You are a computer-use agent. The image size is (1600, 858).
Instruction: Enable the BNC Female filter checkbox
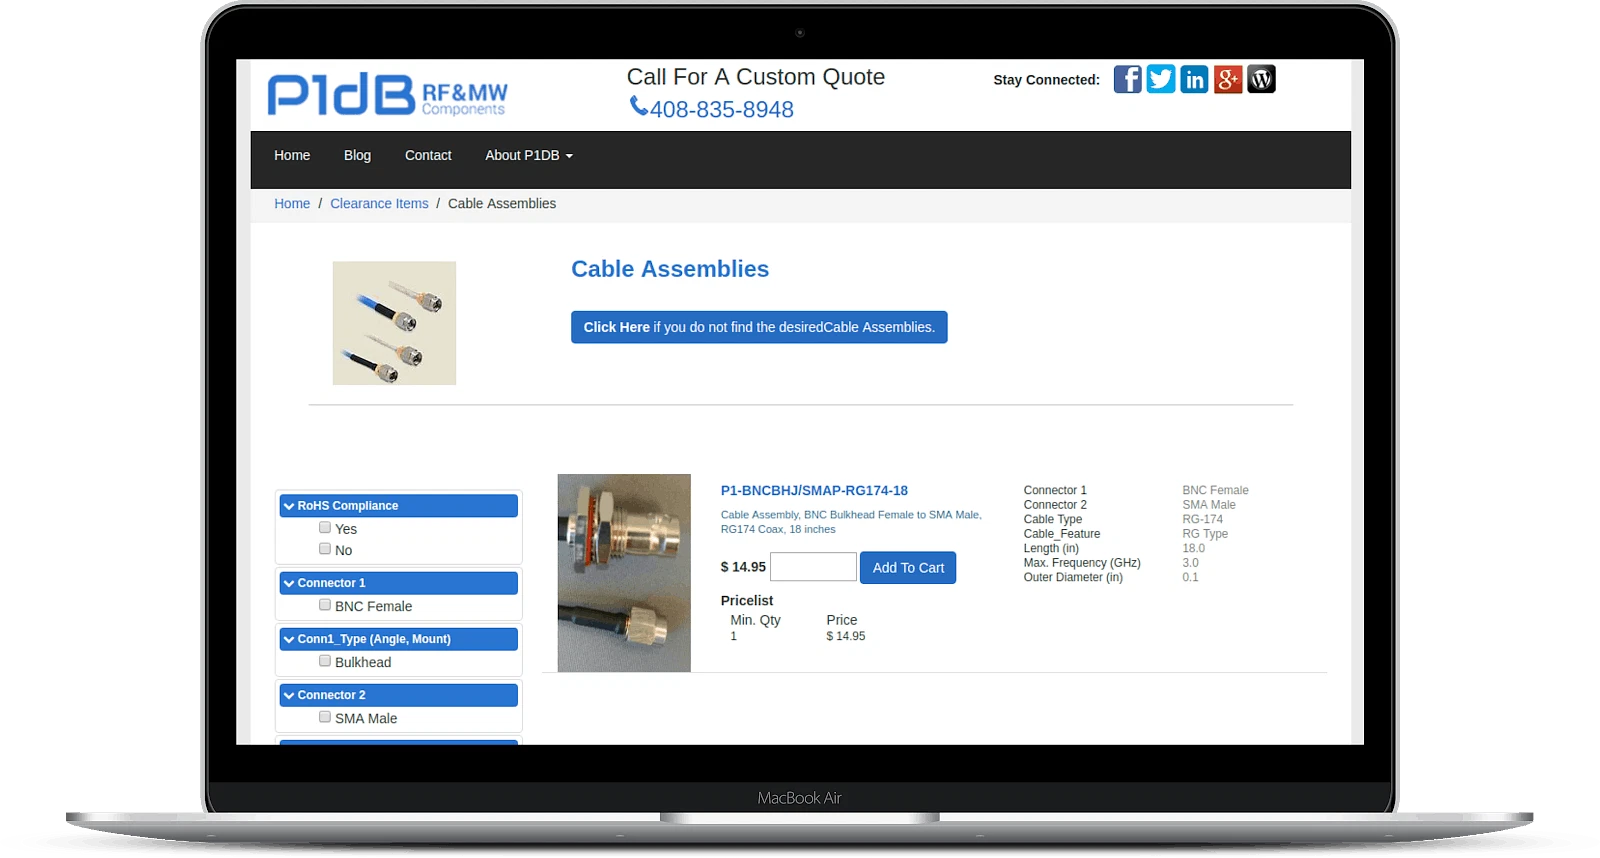pyautogui.click(x=325, y=605)
